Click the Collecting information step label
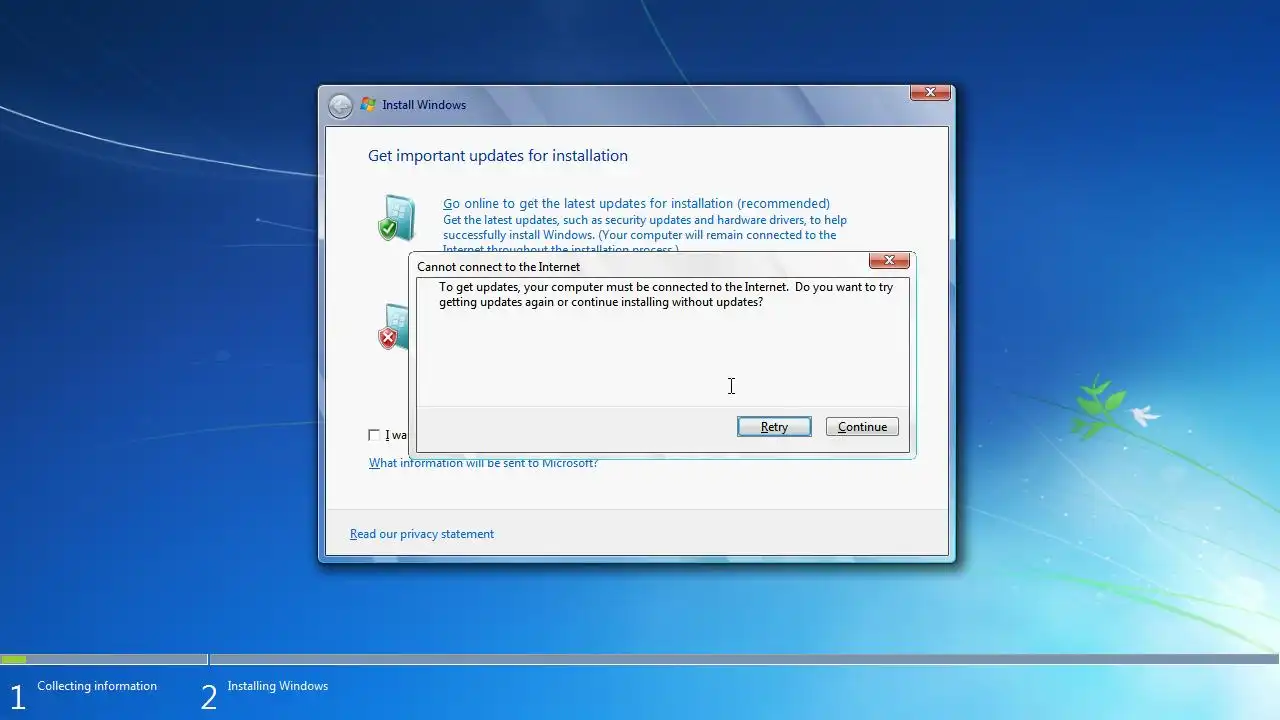This screenshot has width=1280, height=720. (97, 686)
